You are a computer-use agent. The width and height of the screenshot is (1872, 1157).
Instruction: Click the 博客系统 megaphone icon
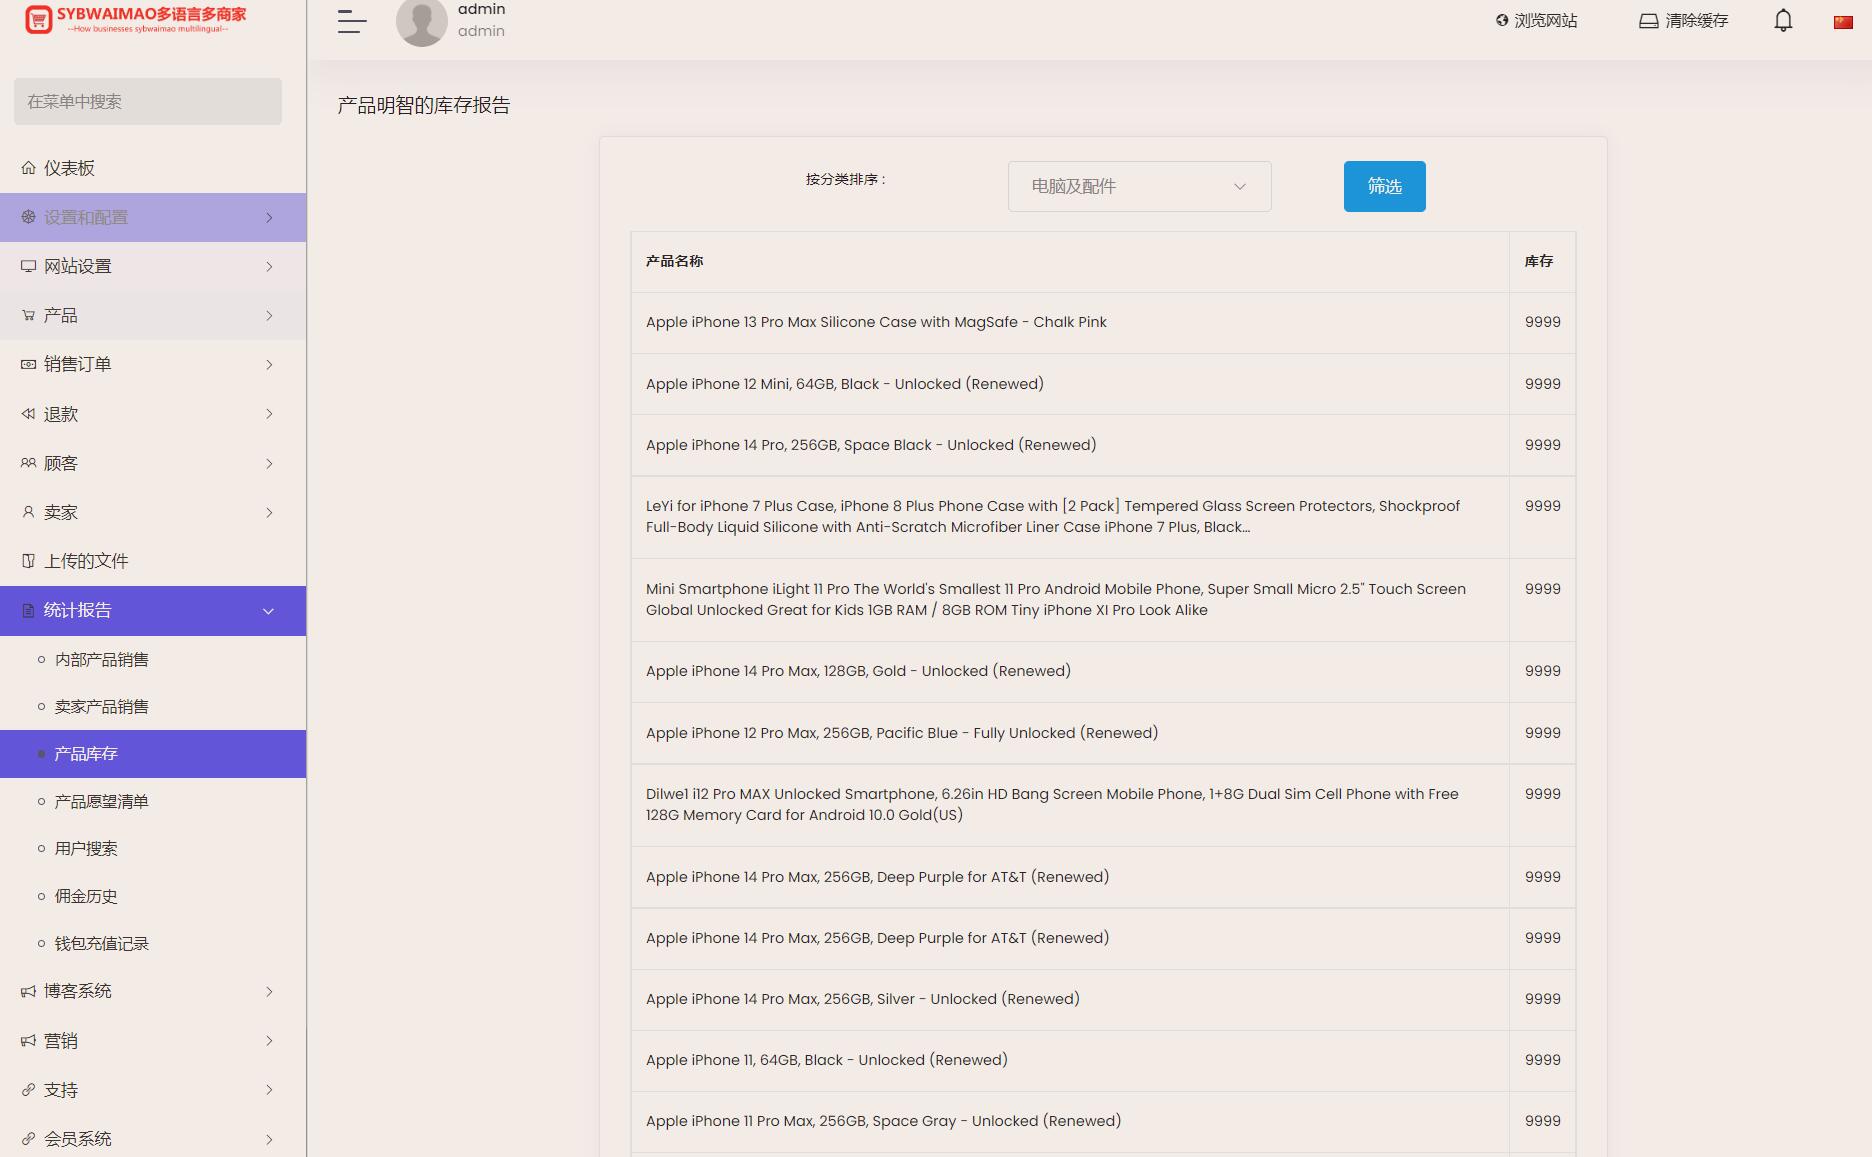(28, 991)
